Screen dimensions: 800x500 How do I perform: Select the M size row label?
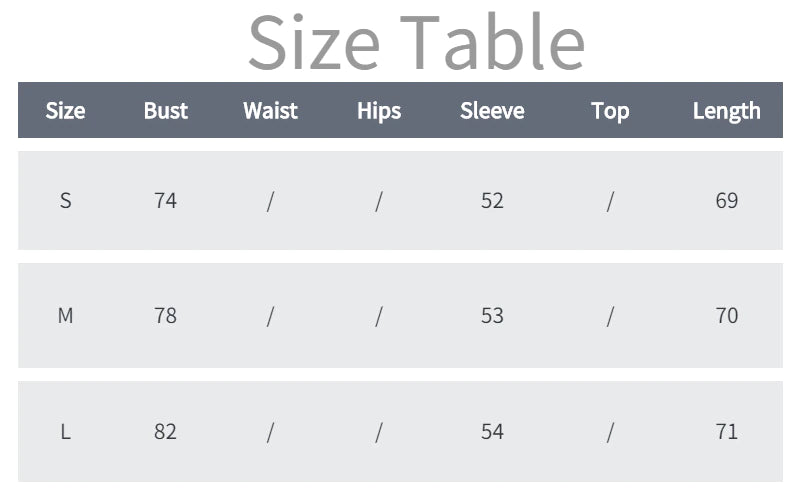(65, 316)
